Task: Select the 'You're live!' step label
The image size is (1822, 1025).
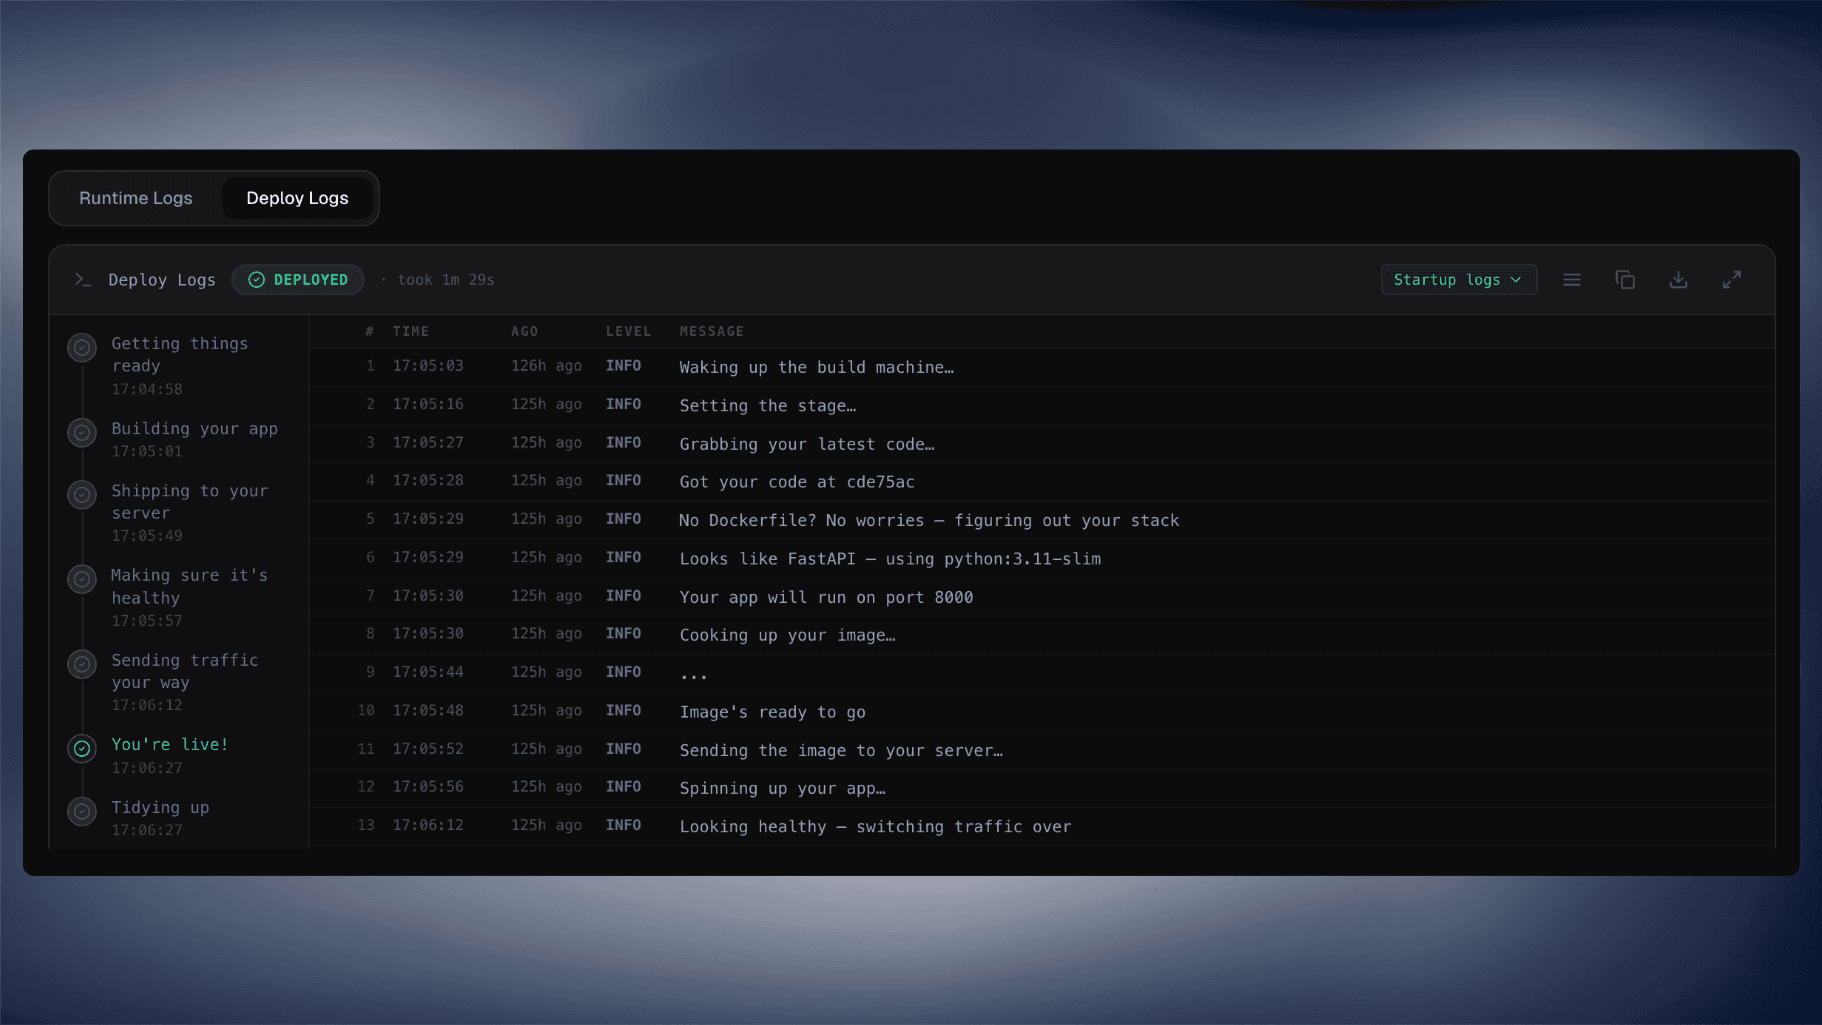Action: point(170,744)
